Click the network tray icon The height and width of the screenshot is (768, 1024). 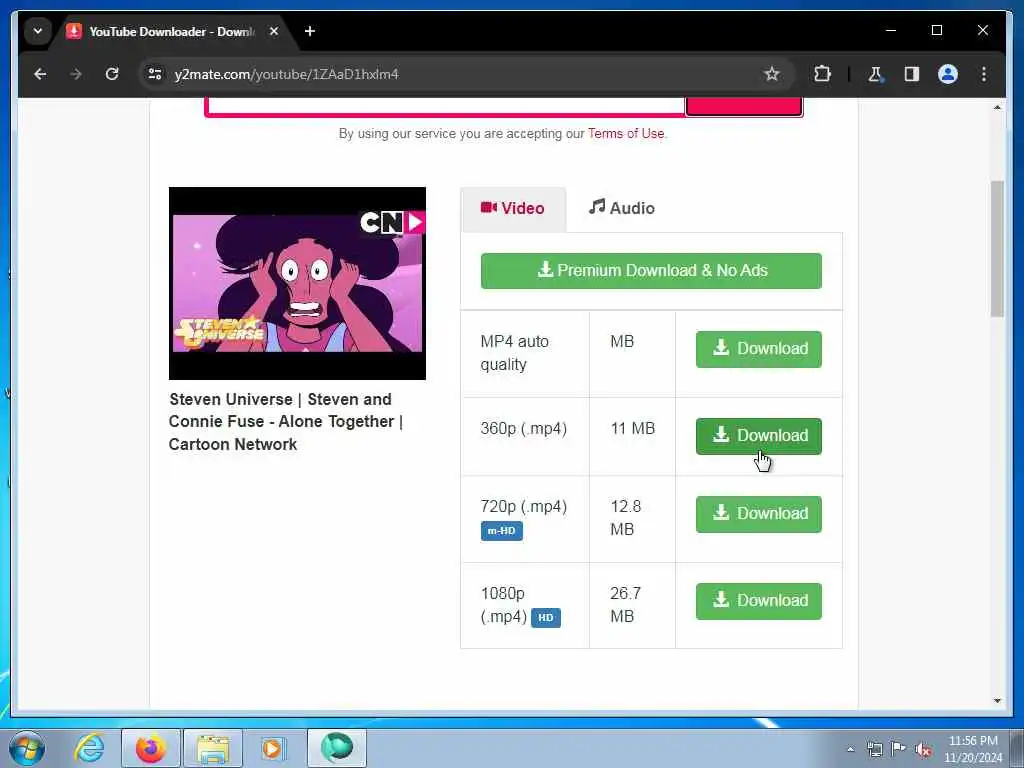pos(874,749)
